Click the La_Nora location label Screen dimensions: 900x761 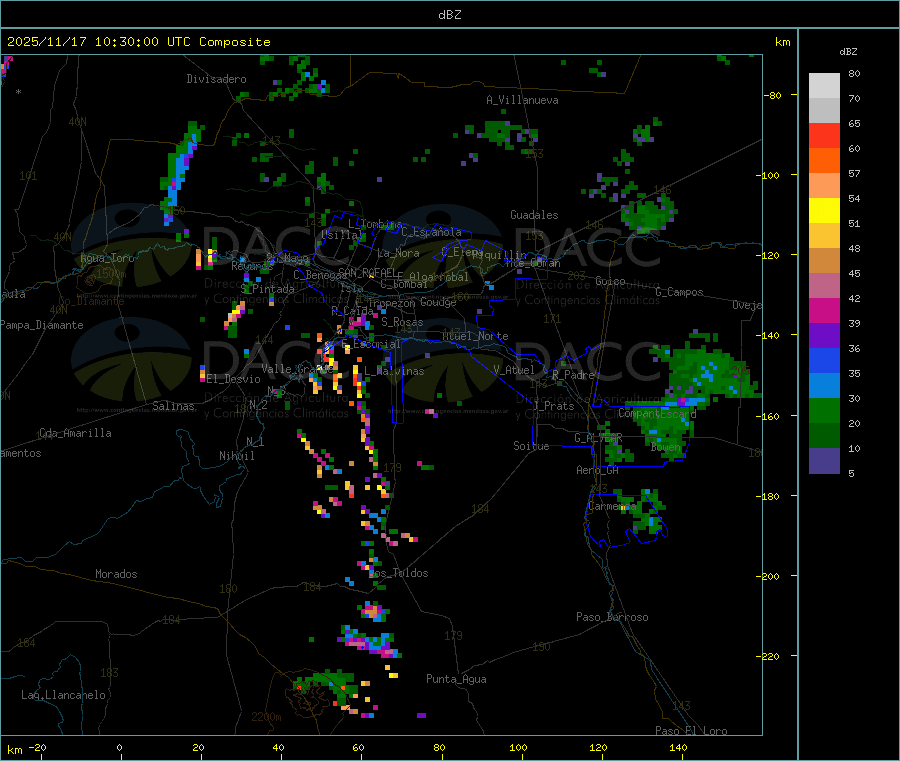[x=398, y=253]
